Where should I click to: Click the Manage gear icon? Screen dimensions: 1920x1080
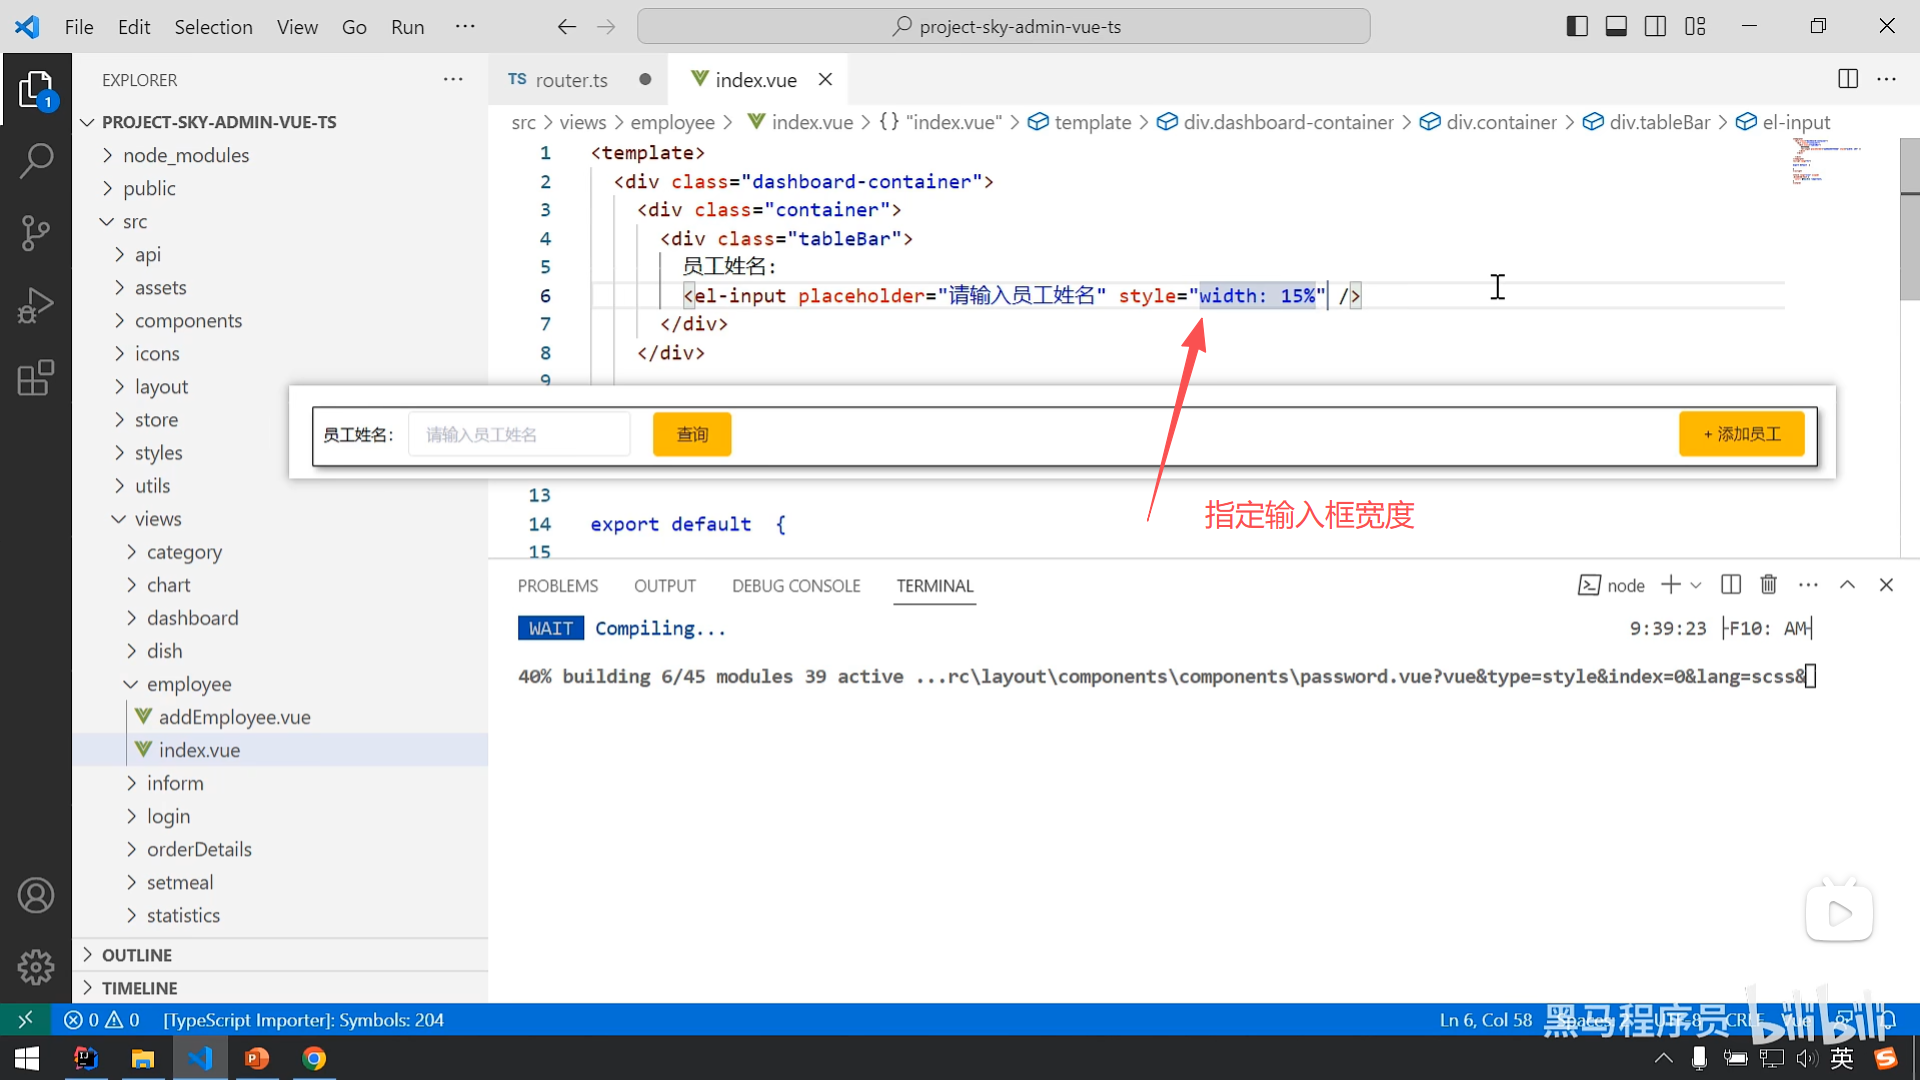(36, 967)
